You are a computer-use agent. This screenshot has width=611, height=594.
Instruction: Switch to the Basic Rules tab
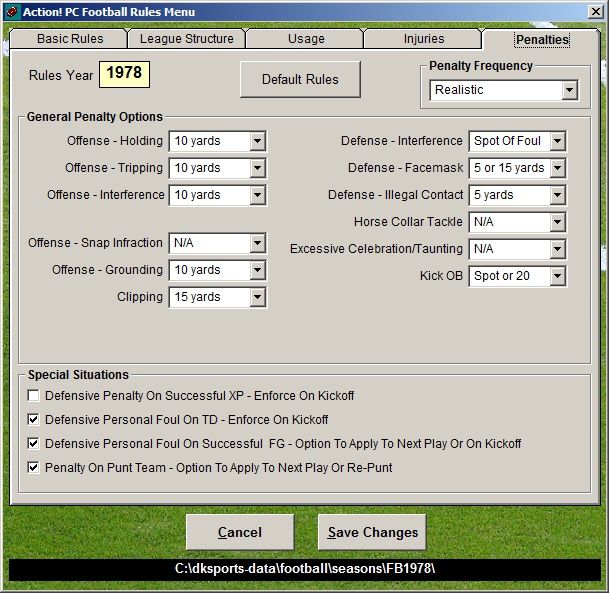[68, 39]
